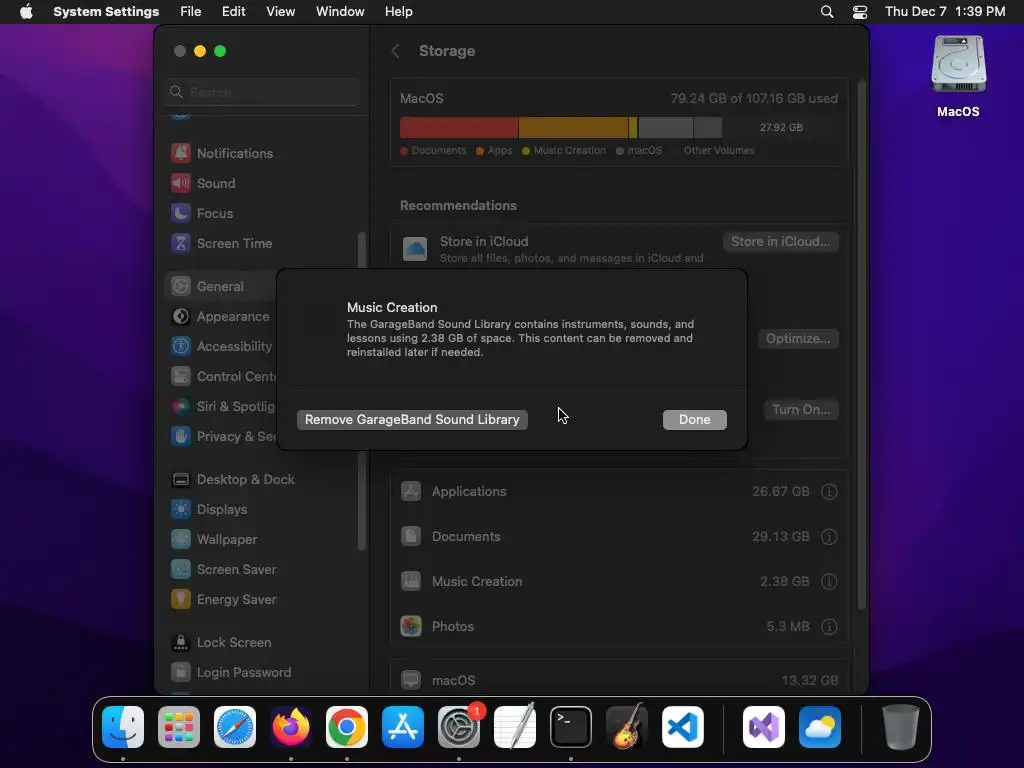Open the Apple menu

point(26,12)
